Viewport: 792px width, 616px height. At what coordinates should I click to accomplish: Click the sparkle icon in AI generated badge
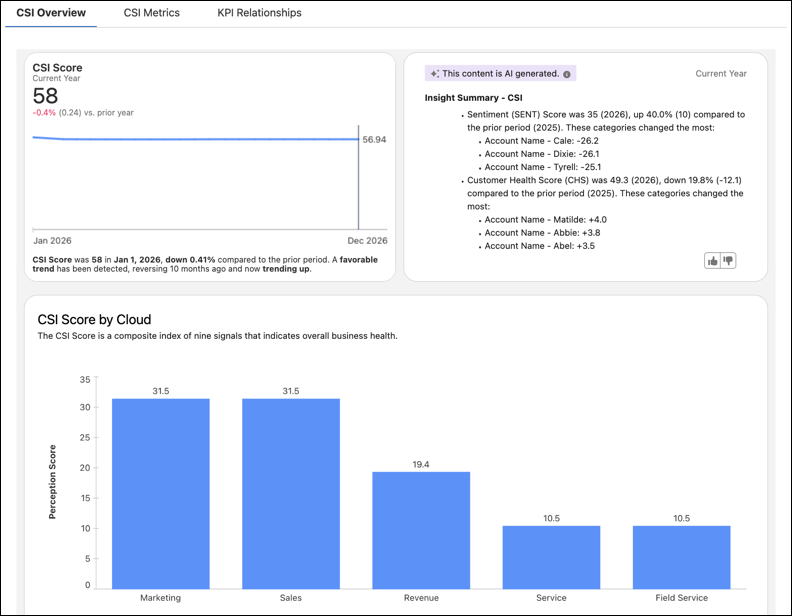point(434,74)
